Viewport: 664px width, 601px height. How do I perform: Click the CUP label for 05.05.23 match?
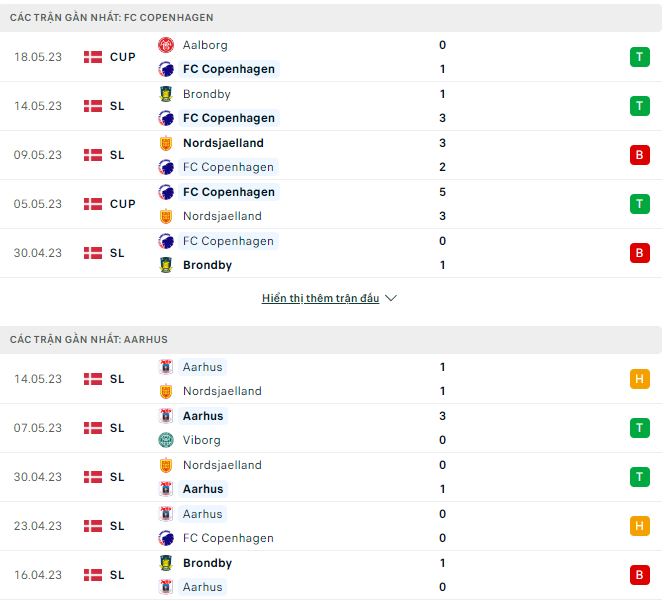123,204
